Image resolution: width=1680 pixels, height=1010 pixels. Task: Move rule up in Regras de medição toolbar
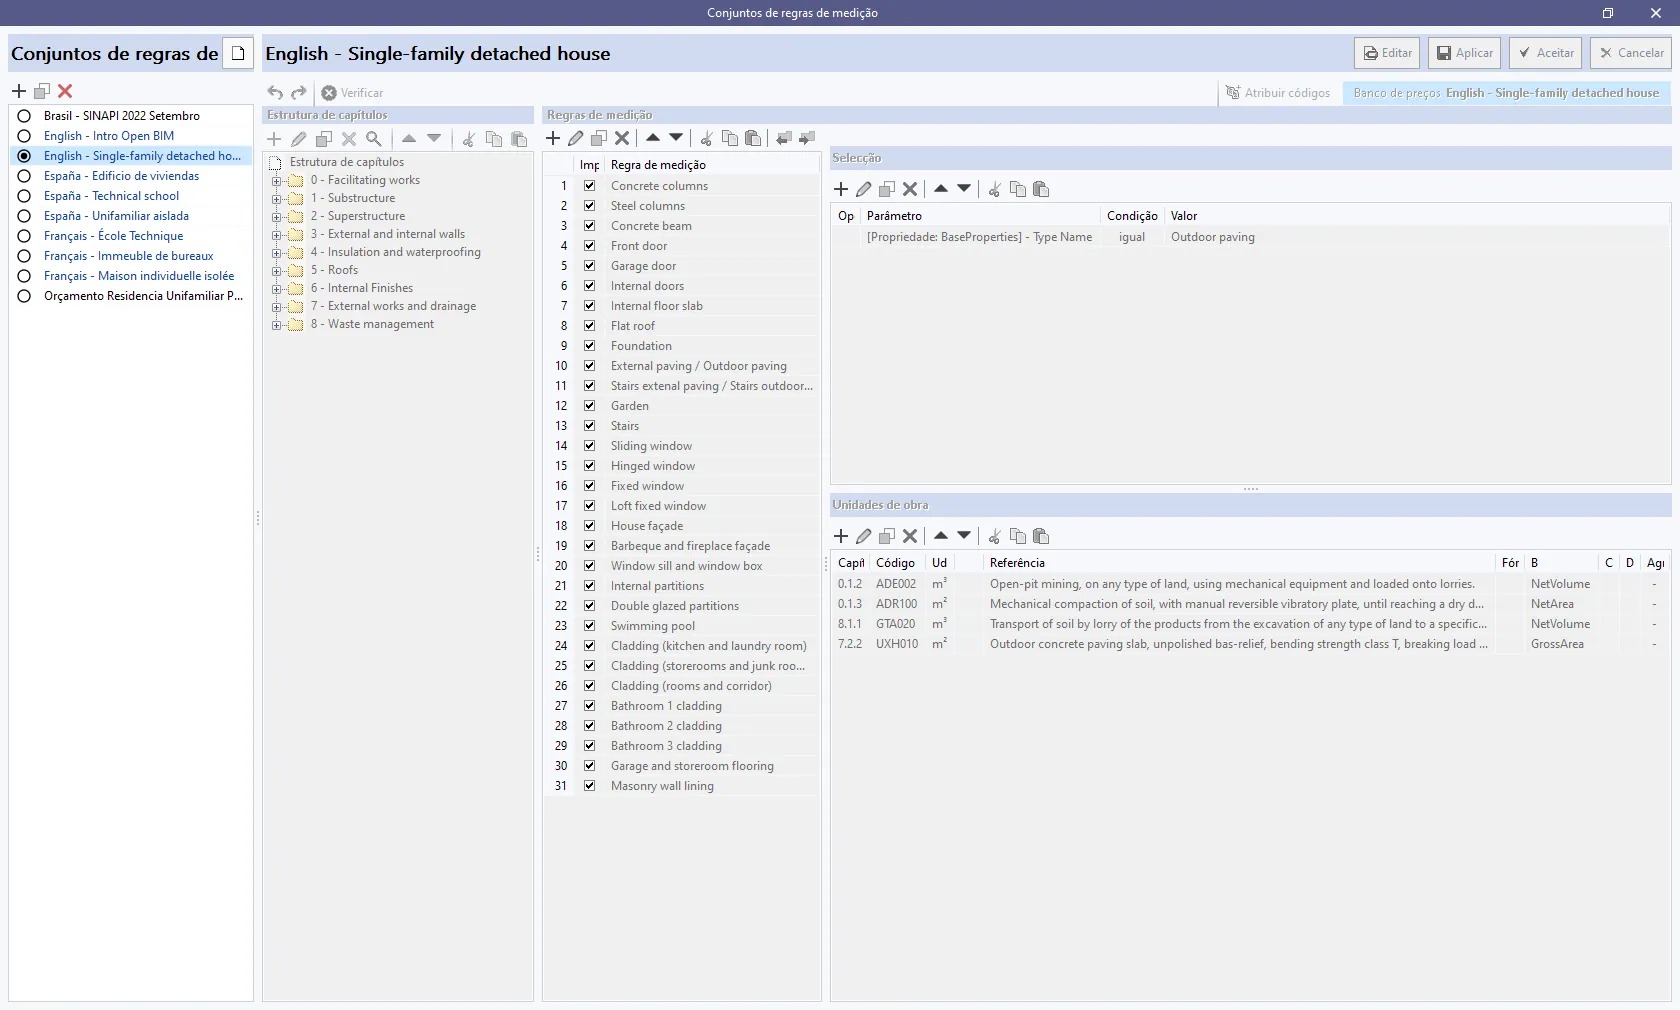[653, 138]
